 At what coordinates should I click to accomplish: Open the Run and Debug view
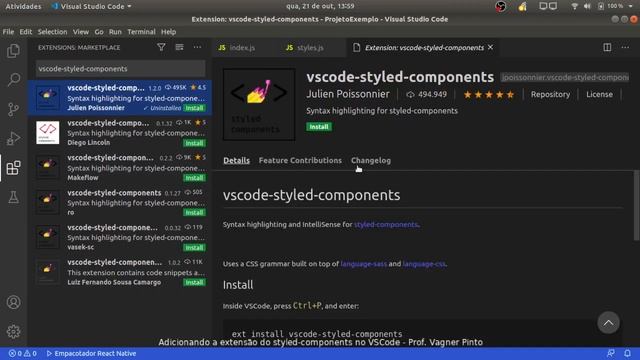click(x=13, y=138)
